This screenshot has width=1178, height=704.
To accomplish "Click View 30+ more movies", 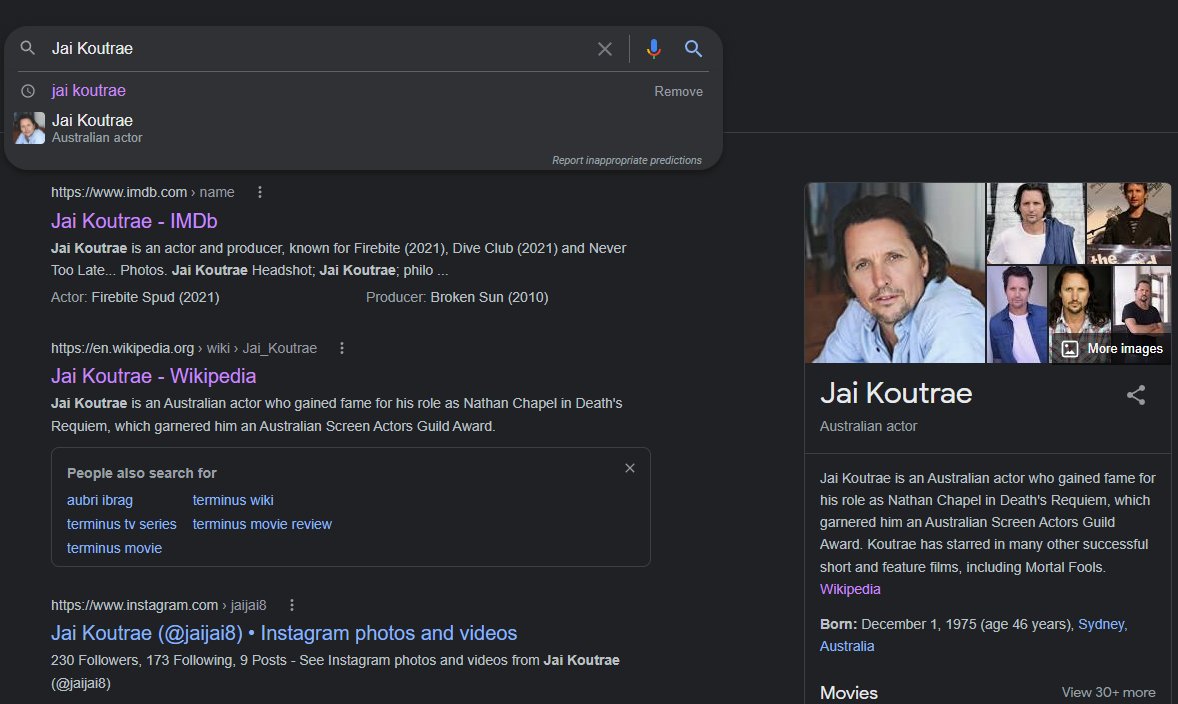I will click(x=1108, y=693).
